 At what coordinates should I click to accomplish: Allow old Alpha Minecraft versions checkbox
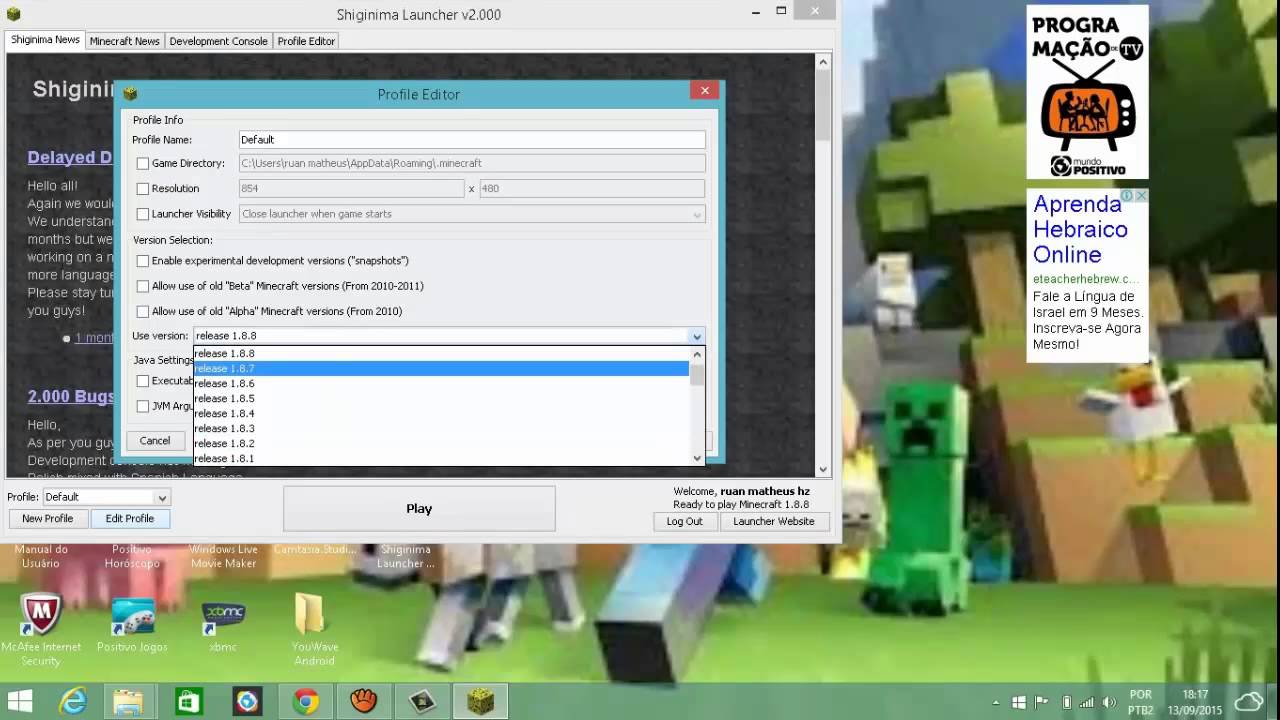tap(143, 312)
